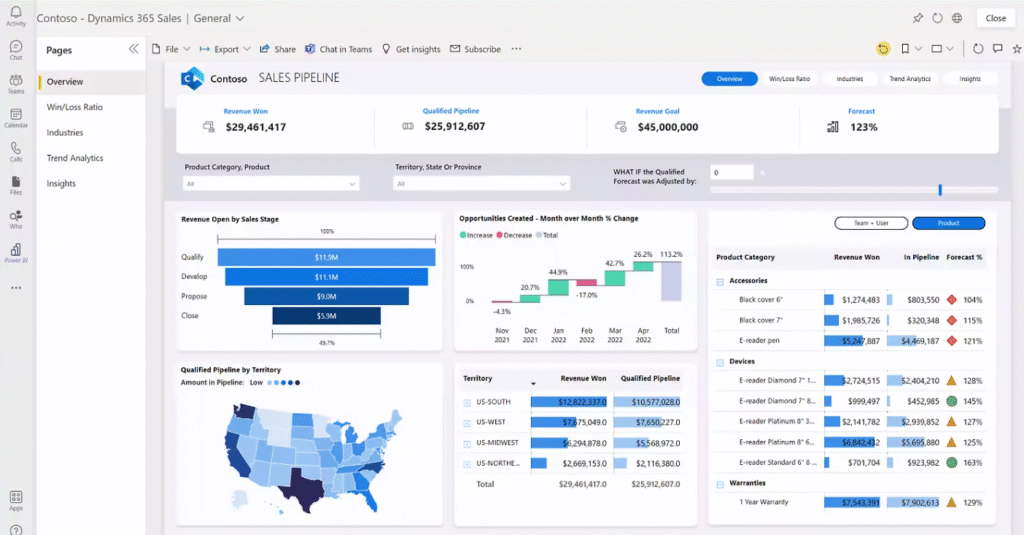
Task: Click the Forecast % column header
Action: click(964, 257)
